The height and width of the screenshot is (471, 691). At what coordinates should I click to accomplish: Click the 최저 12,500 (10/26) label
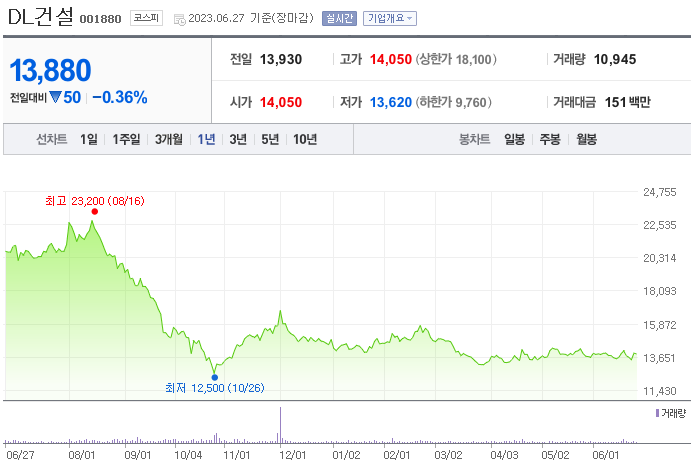tap(215, 388)
